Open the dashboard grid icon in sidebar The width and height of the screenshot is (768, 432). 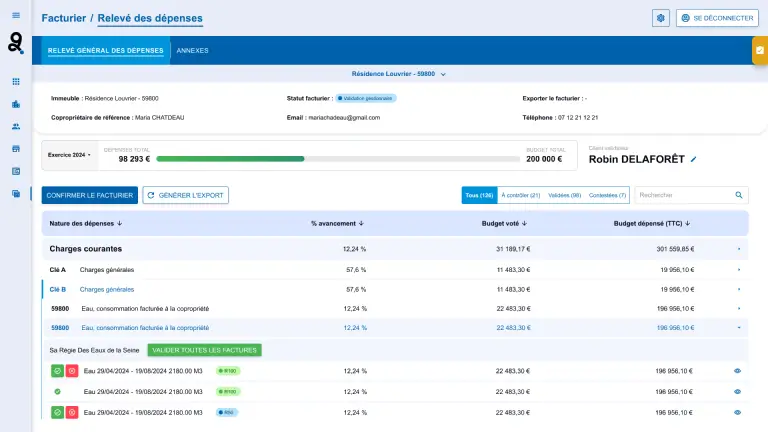(x=16, y=81)
